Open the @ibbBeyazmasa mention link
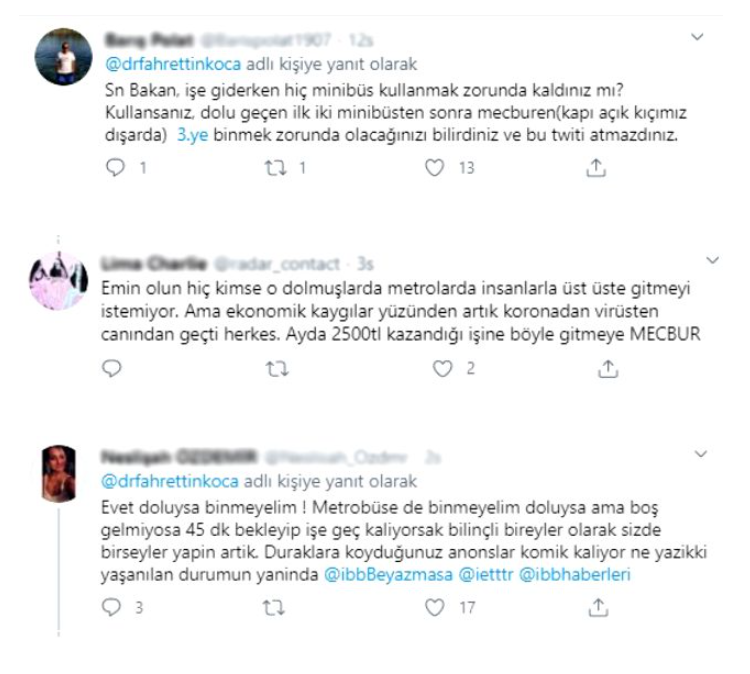 coord(388,574)
